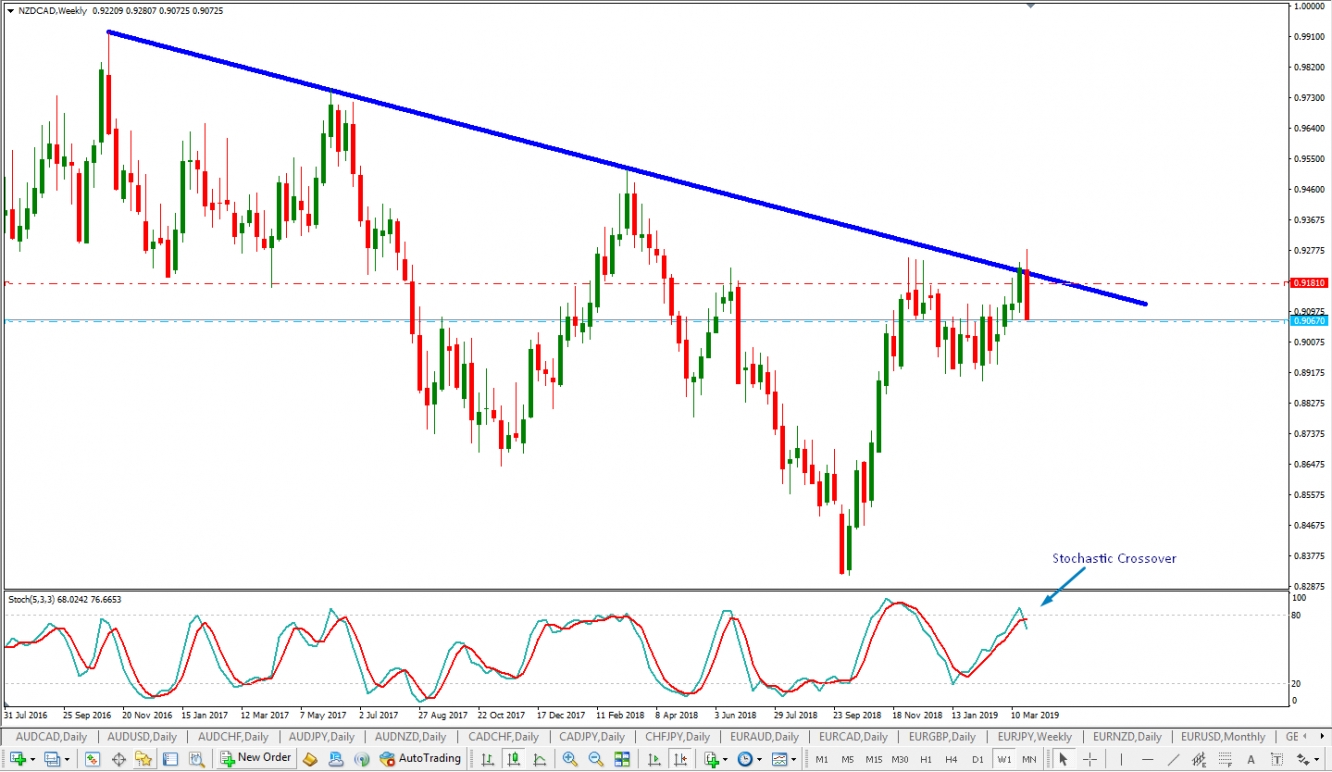Switch to the CADCHF,Daily chart tab
Screen dimensions: 1332x772
(503, 736)
